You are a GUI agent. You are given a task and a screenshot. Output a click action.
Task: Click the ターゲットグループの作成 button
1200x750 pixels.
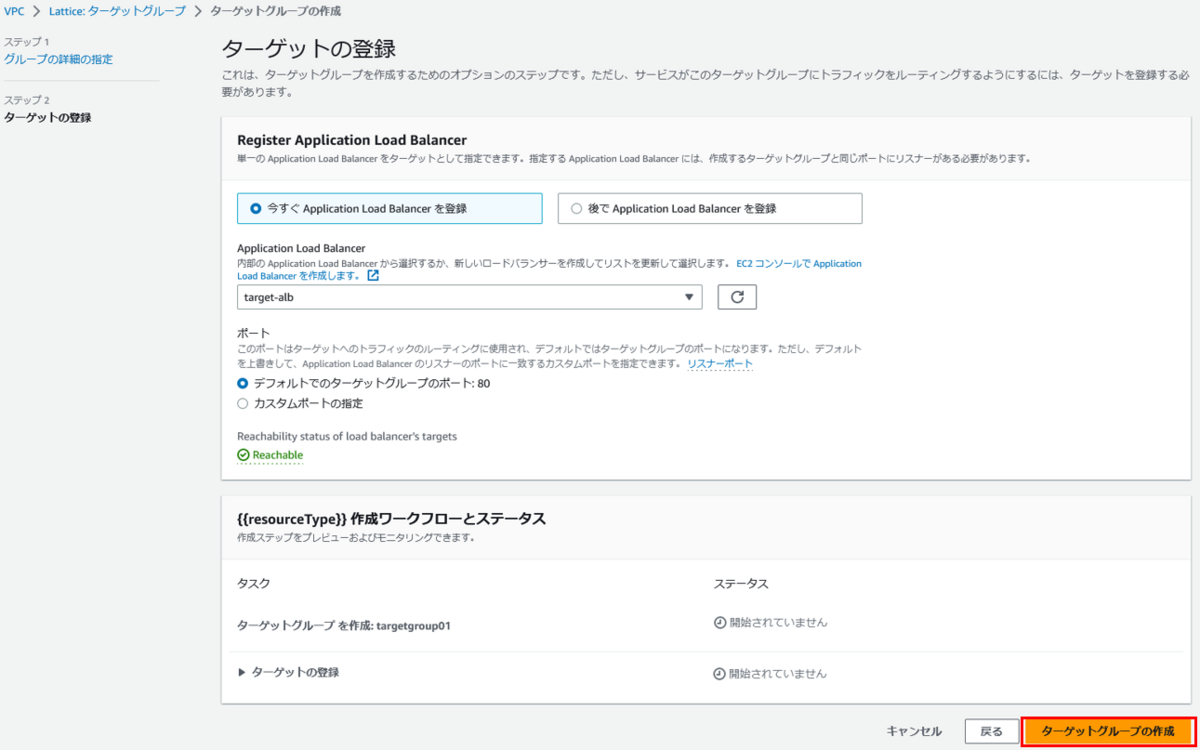1108,731
